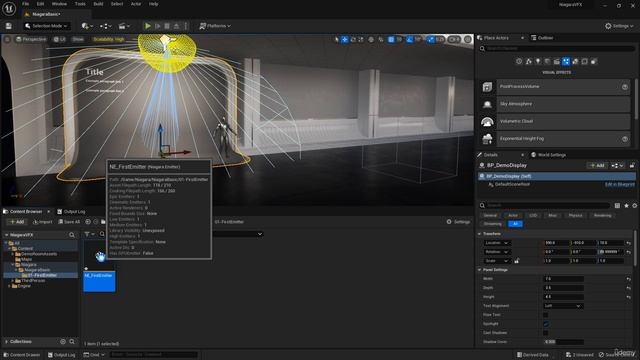
Task: Click the Place Actors search field
Action: 558,49
